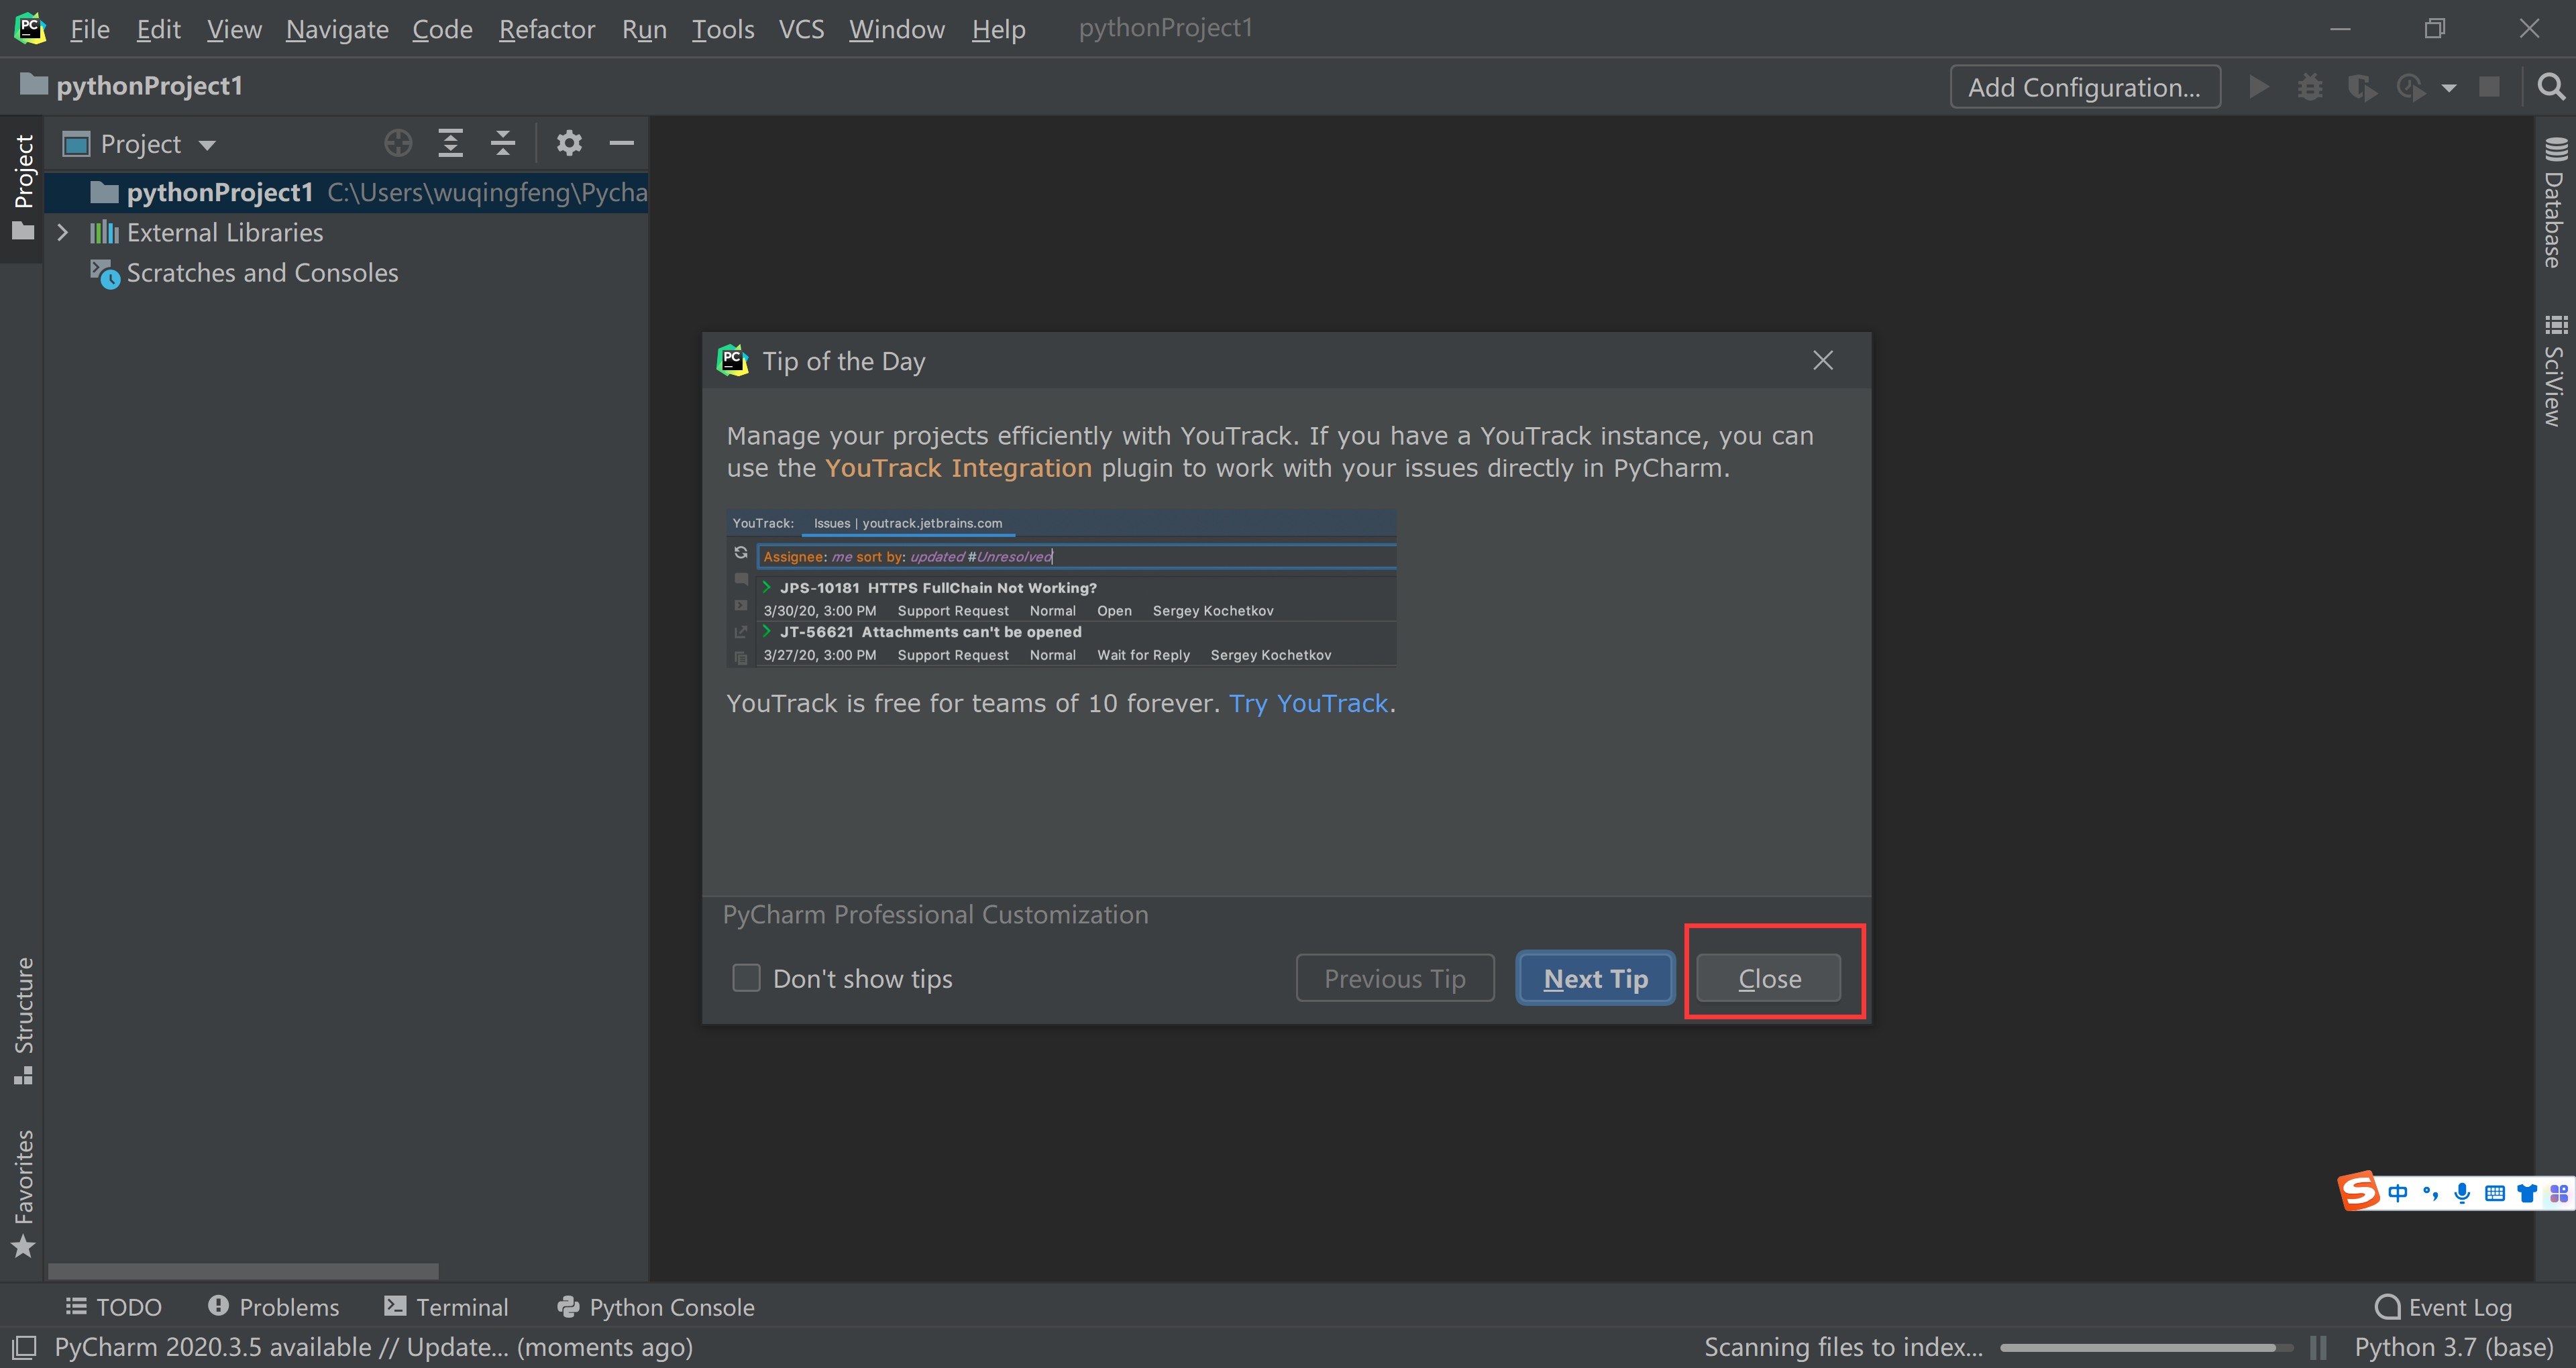Click the Project panel horizontal scrollbar
Screen dimensions: 2576x1368
coord(243,1270)
